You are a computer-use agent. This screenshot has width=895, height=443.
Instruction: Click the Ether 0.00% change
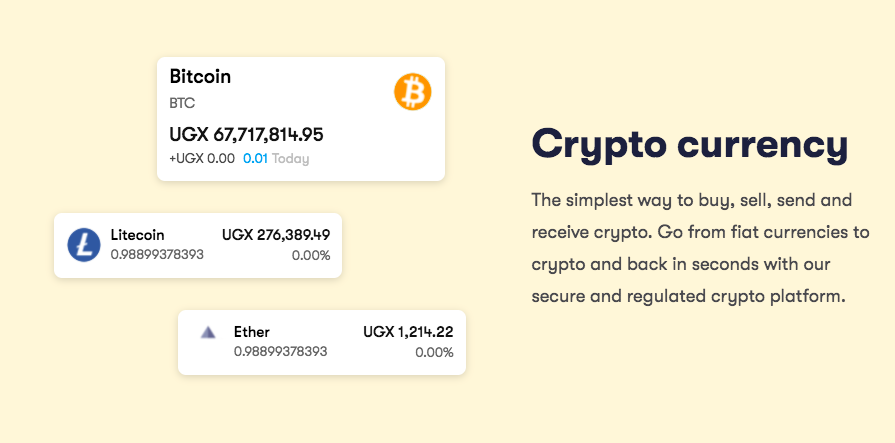pos(434,352)
